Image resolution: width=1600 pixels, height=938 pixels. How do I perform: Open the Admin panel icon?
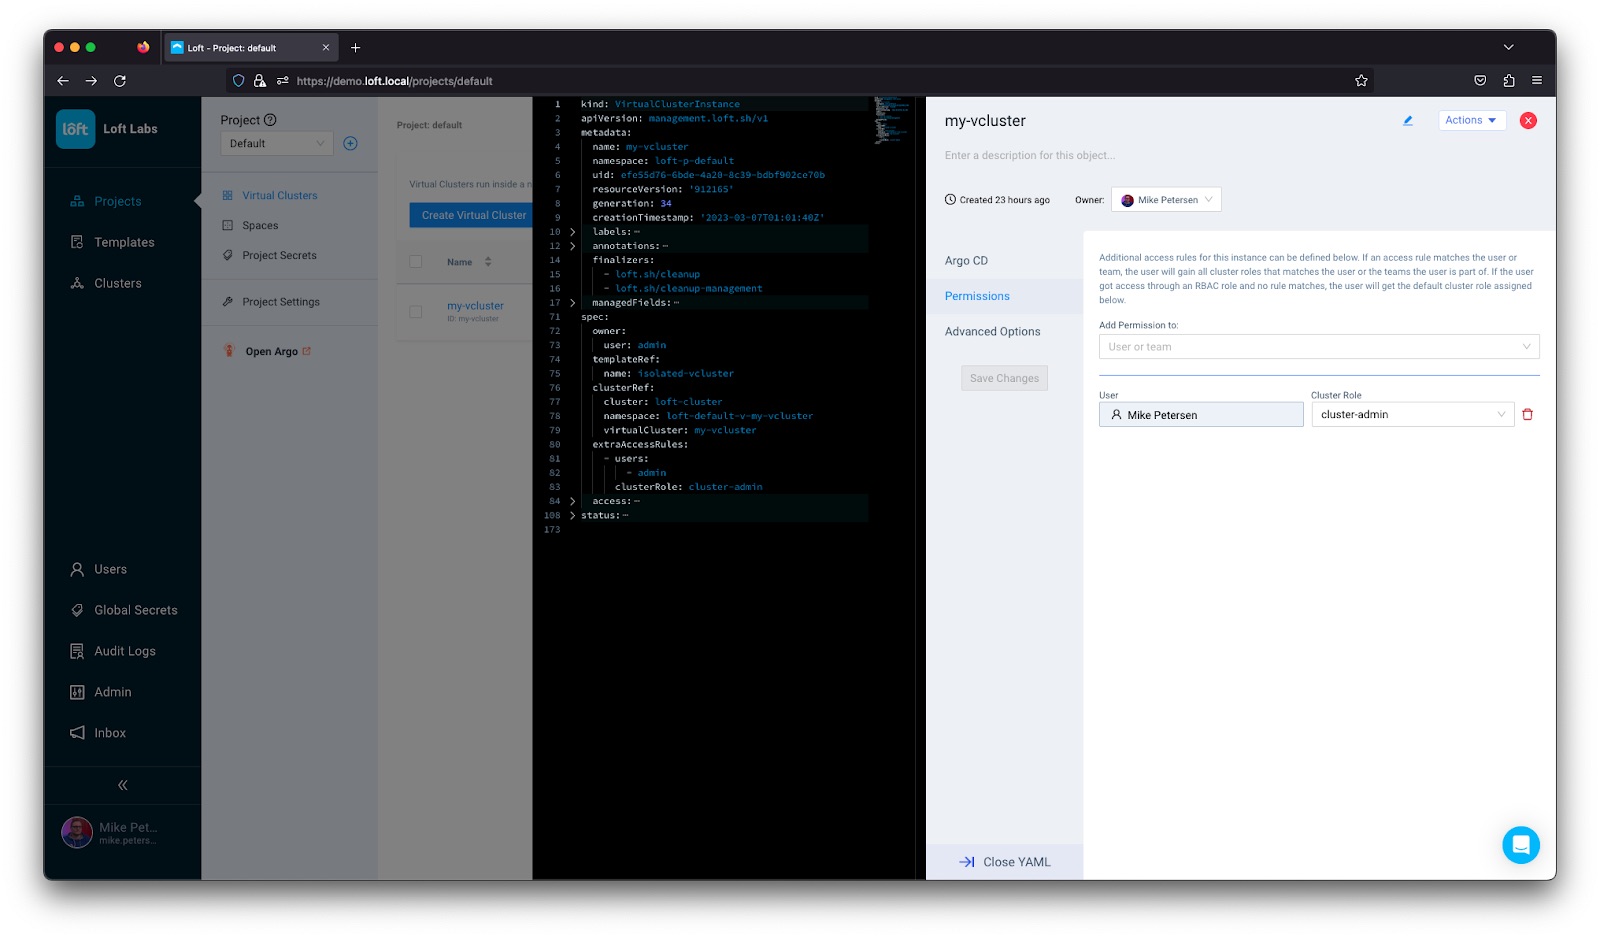(x=112, y=691)
